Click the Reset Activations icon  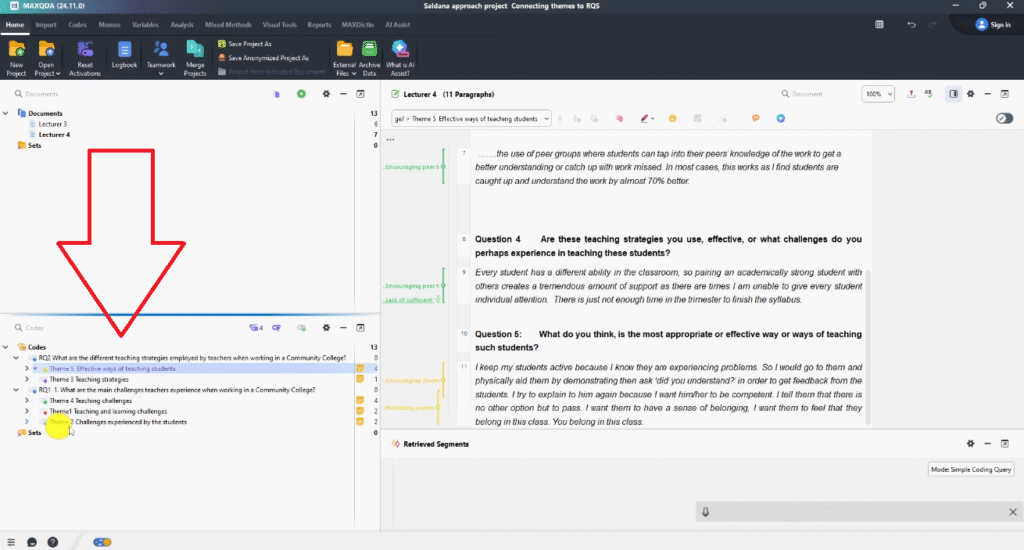tap(85, 50)
